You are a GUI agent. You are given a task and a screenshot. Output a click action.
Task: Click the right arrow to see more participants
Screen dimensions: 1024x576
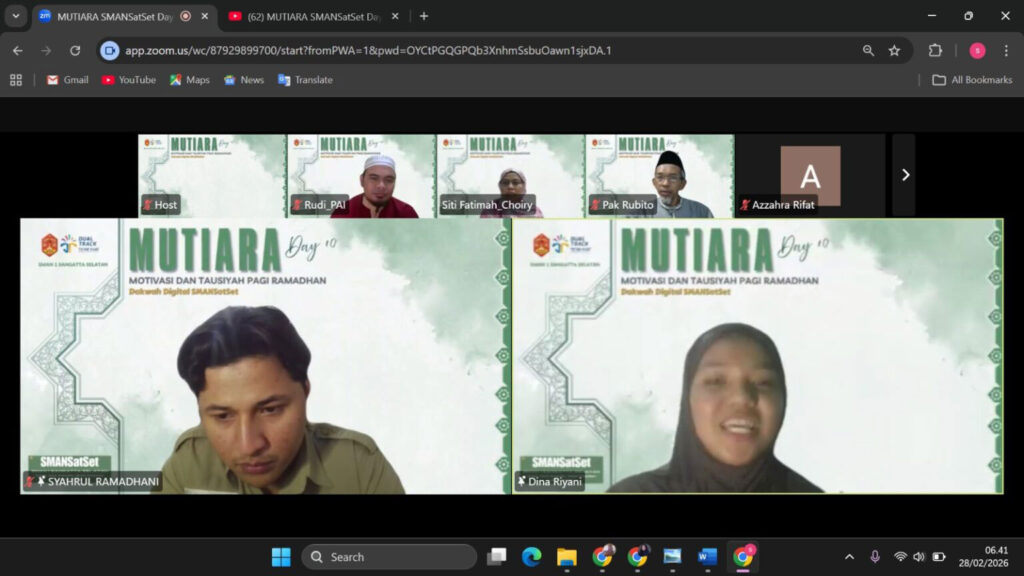point(905,174)
